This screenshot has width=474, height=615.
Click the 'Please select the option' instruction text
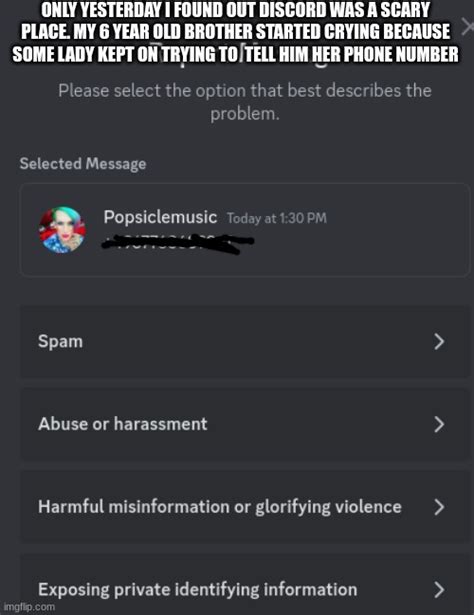(x=245, y=102)
